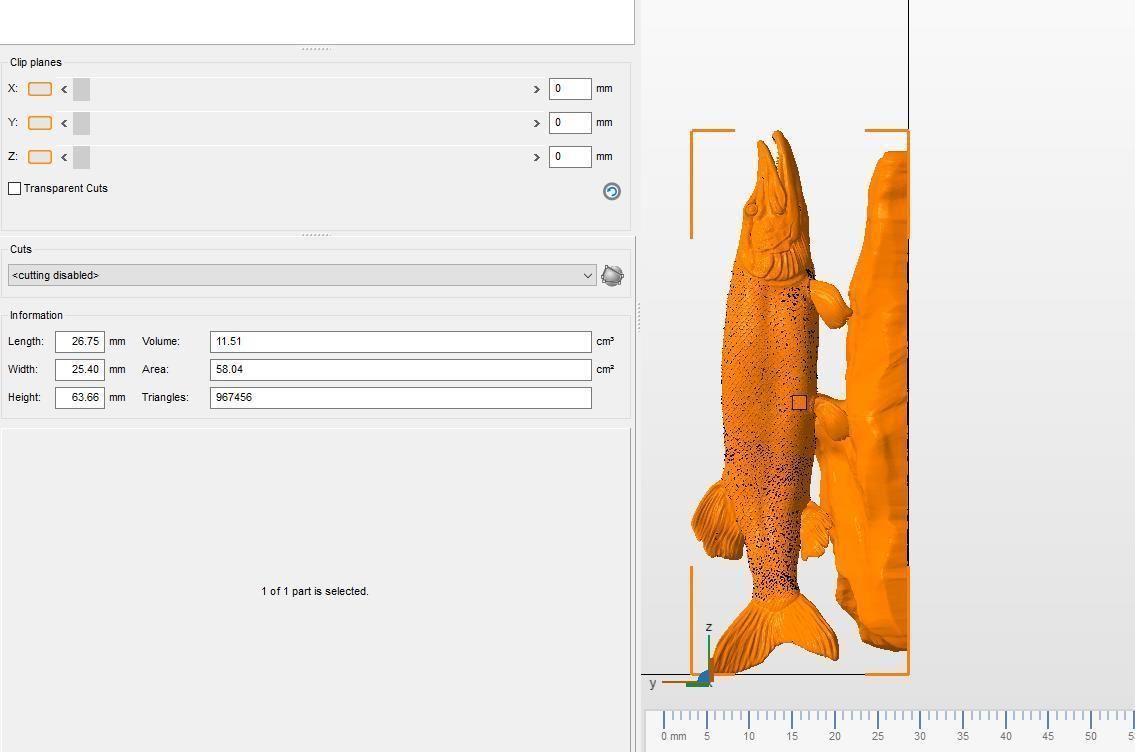Decrease the Y clip plane with left arrow
The height and width of the screenshot is (752, 1135).
pyautogui.click(x=64, y=123)
